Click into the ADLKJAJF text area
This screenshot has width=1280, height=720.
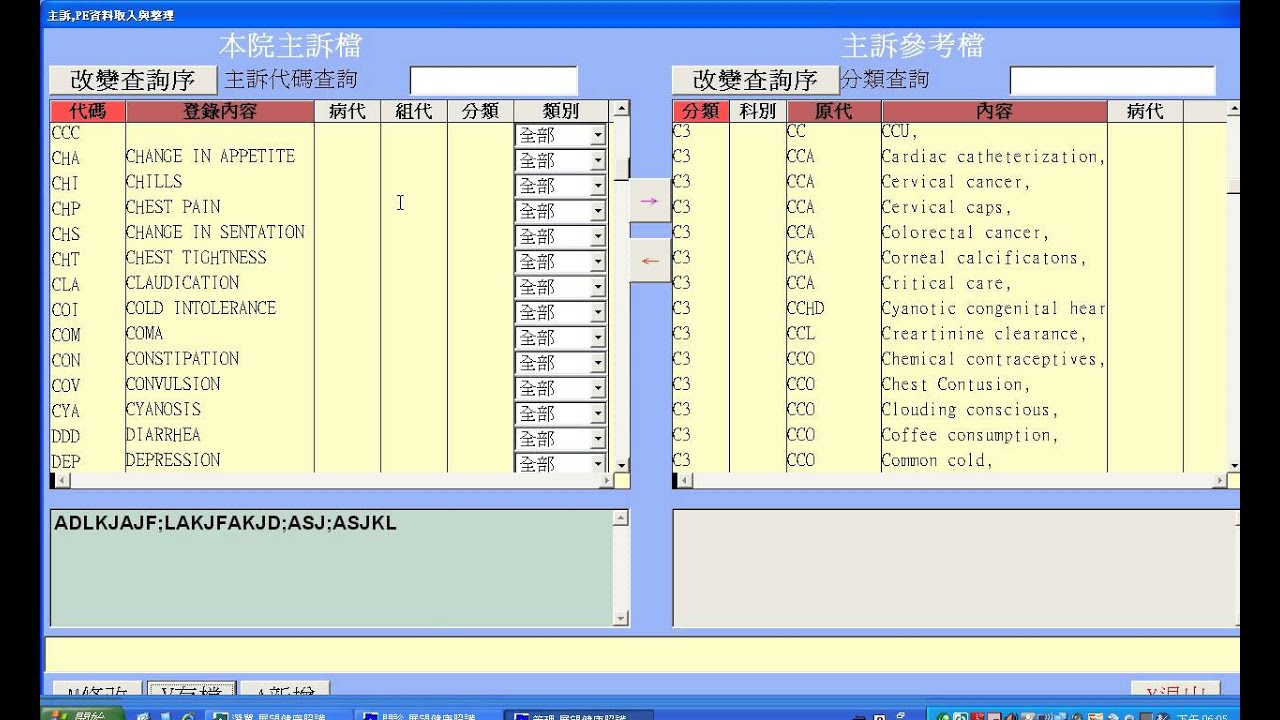click(332, 568)
